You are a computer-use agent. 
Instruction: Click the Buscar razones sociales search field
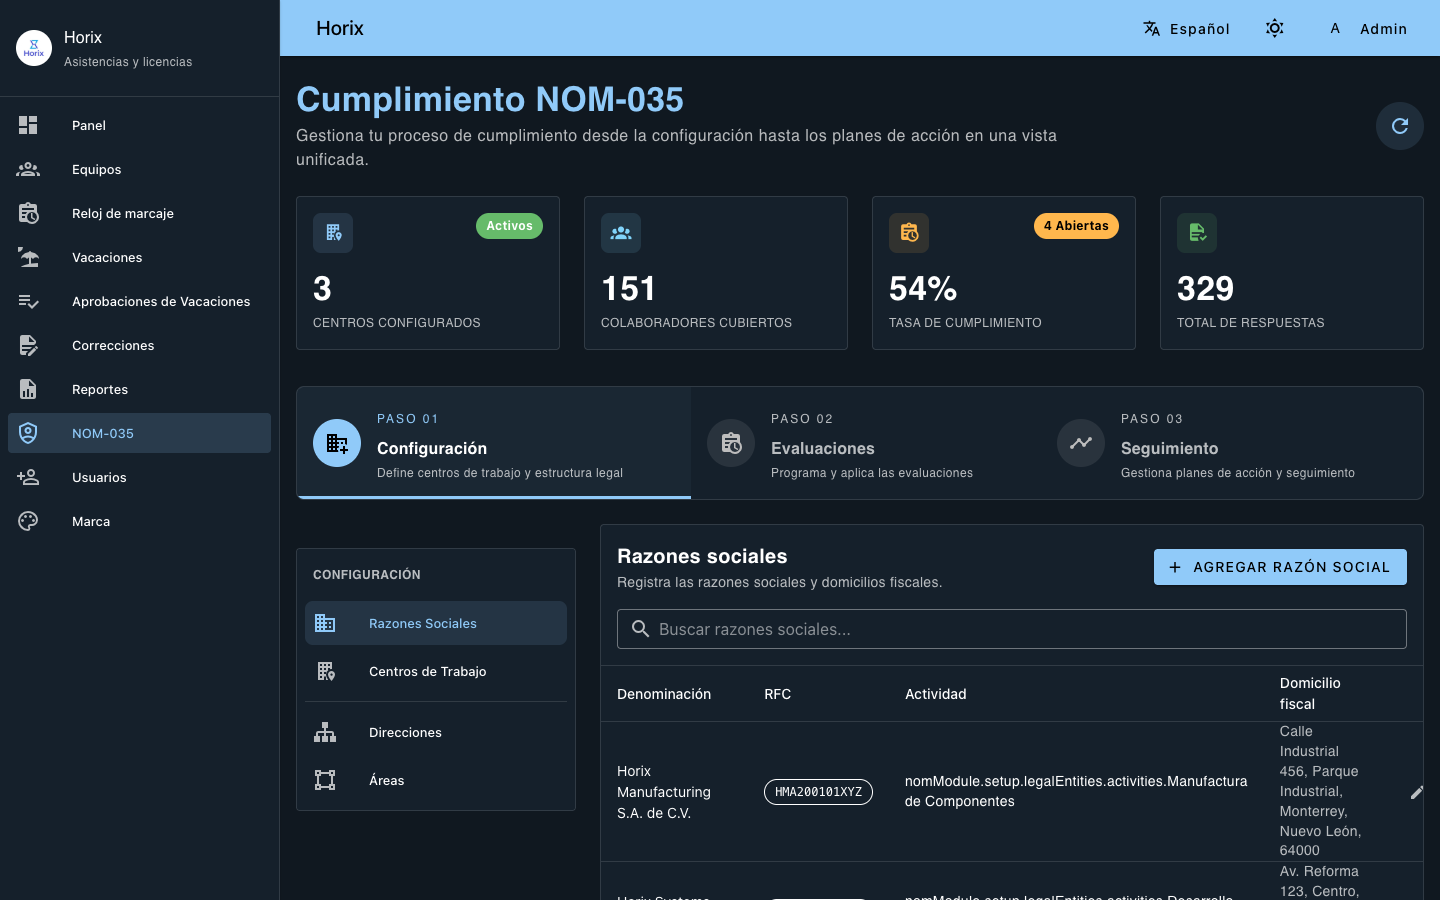[x=1011, y=629]
